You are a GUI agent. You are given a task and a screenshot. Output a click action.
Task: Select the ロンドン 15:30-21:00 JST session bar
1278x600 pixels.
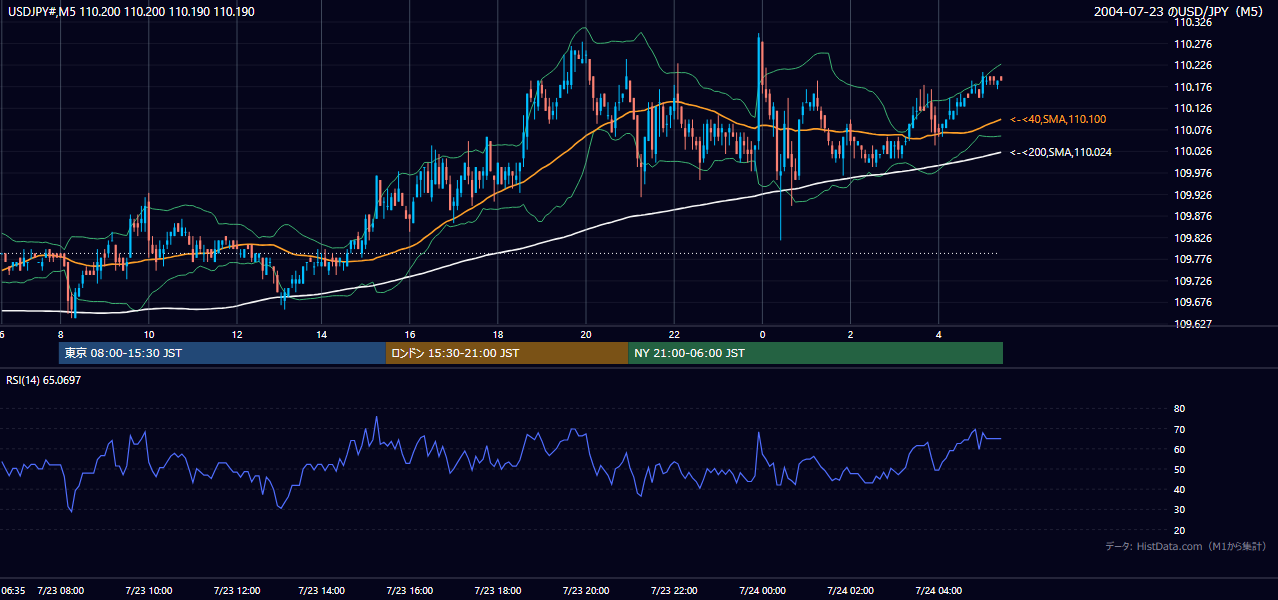[x=507, y=353]
